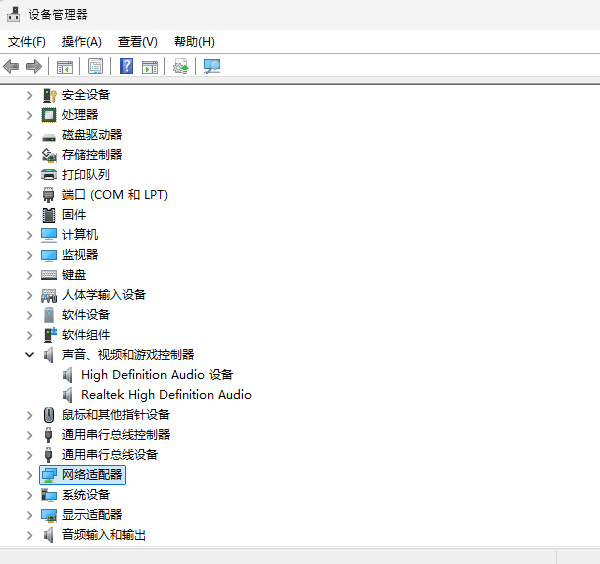
Task: Open the Properties toolbar icon
Action: pyautogui.click(x=95, y=67)
